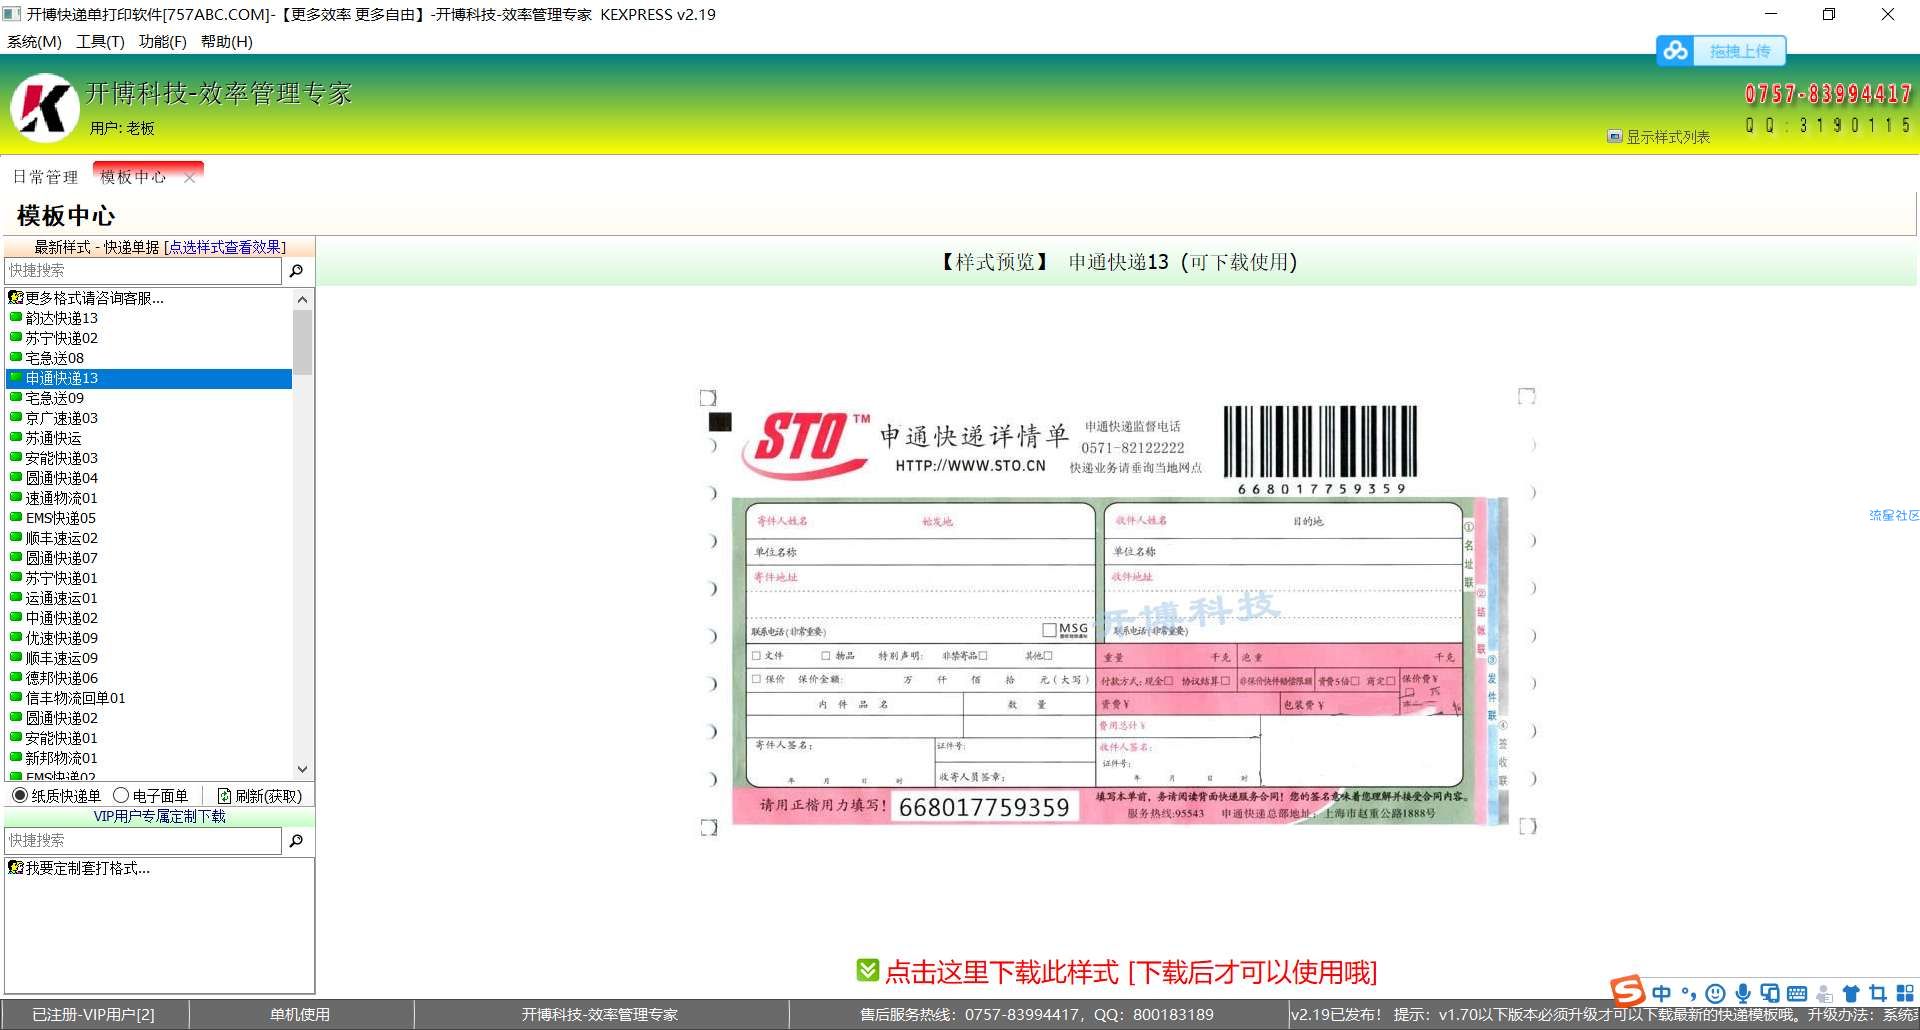Click icon of 更多格式请咨询客服 entry
This screenshot has height=1030, width=1920.
(15, 297)
